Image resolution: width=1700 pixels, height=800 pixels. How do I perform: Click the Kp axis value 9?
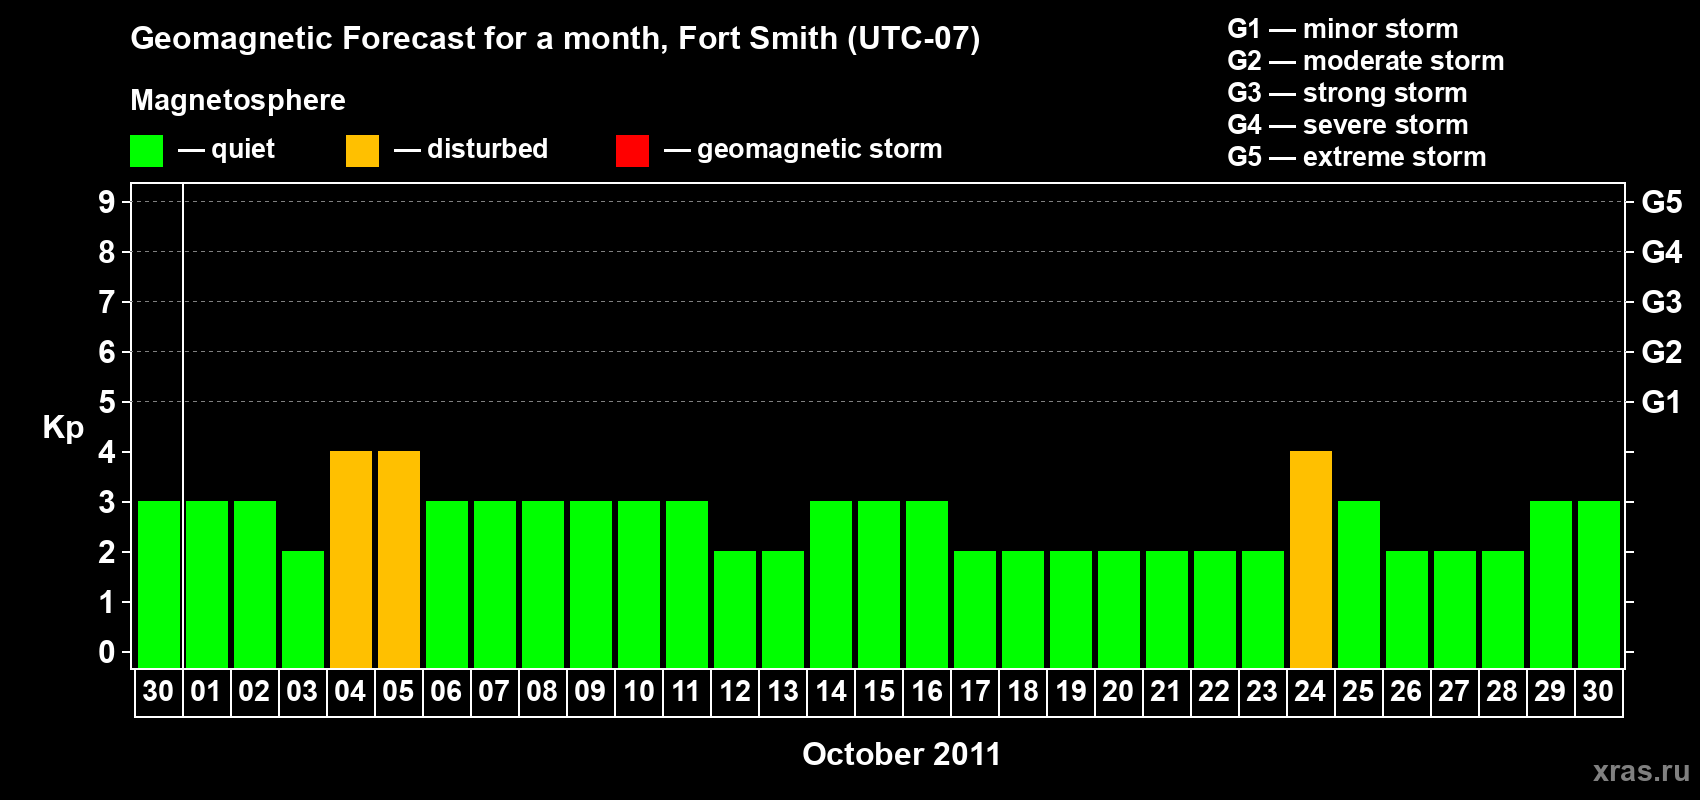(x=107, y=202)
